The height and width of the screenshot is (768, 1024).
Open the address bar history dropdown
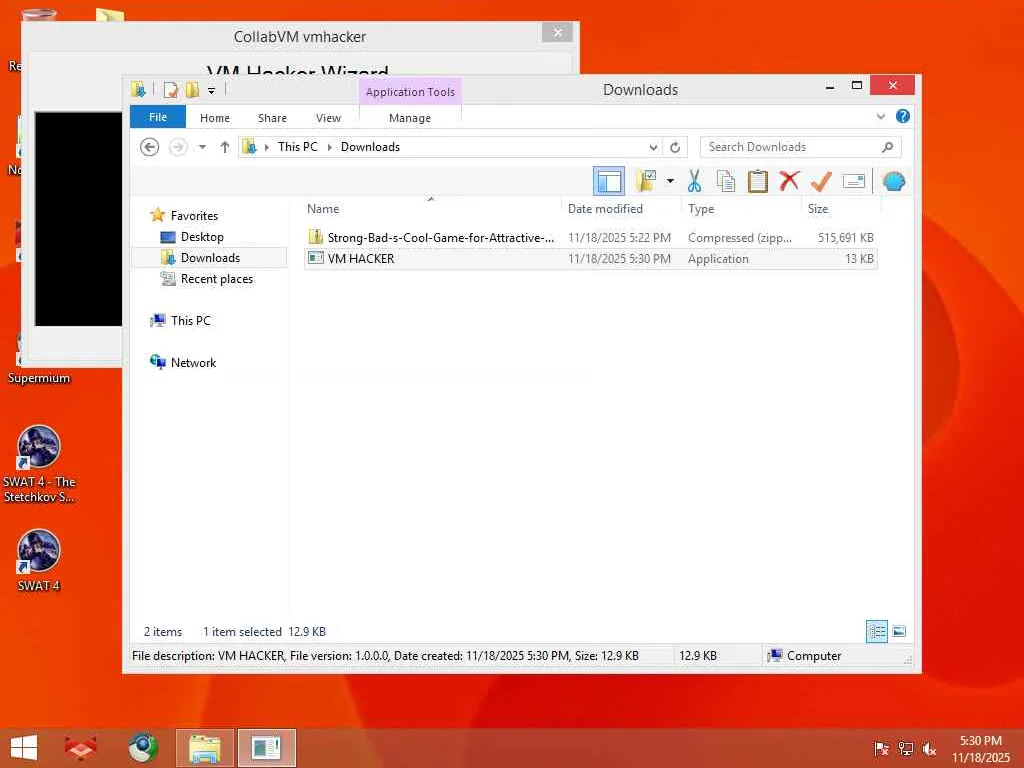[653, 148]
